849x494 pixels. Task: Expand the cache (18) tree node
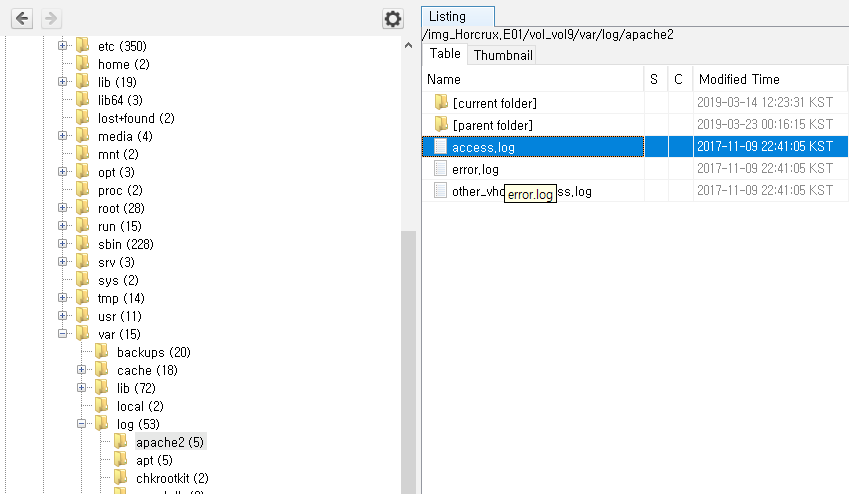pos(81,369)
